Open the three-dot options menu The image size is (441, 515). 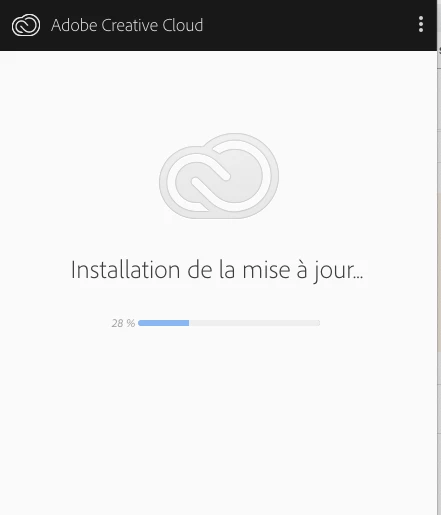coord(421,24)
